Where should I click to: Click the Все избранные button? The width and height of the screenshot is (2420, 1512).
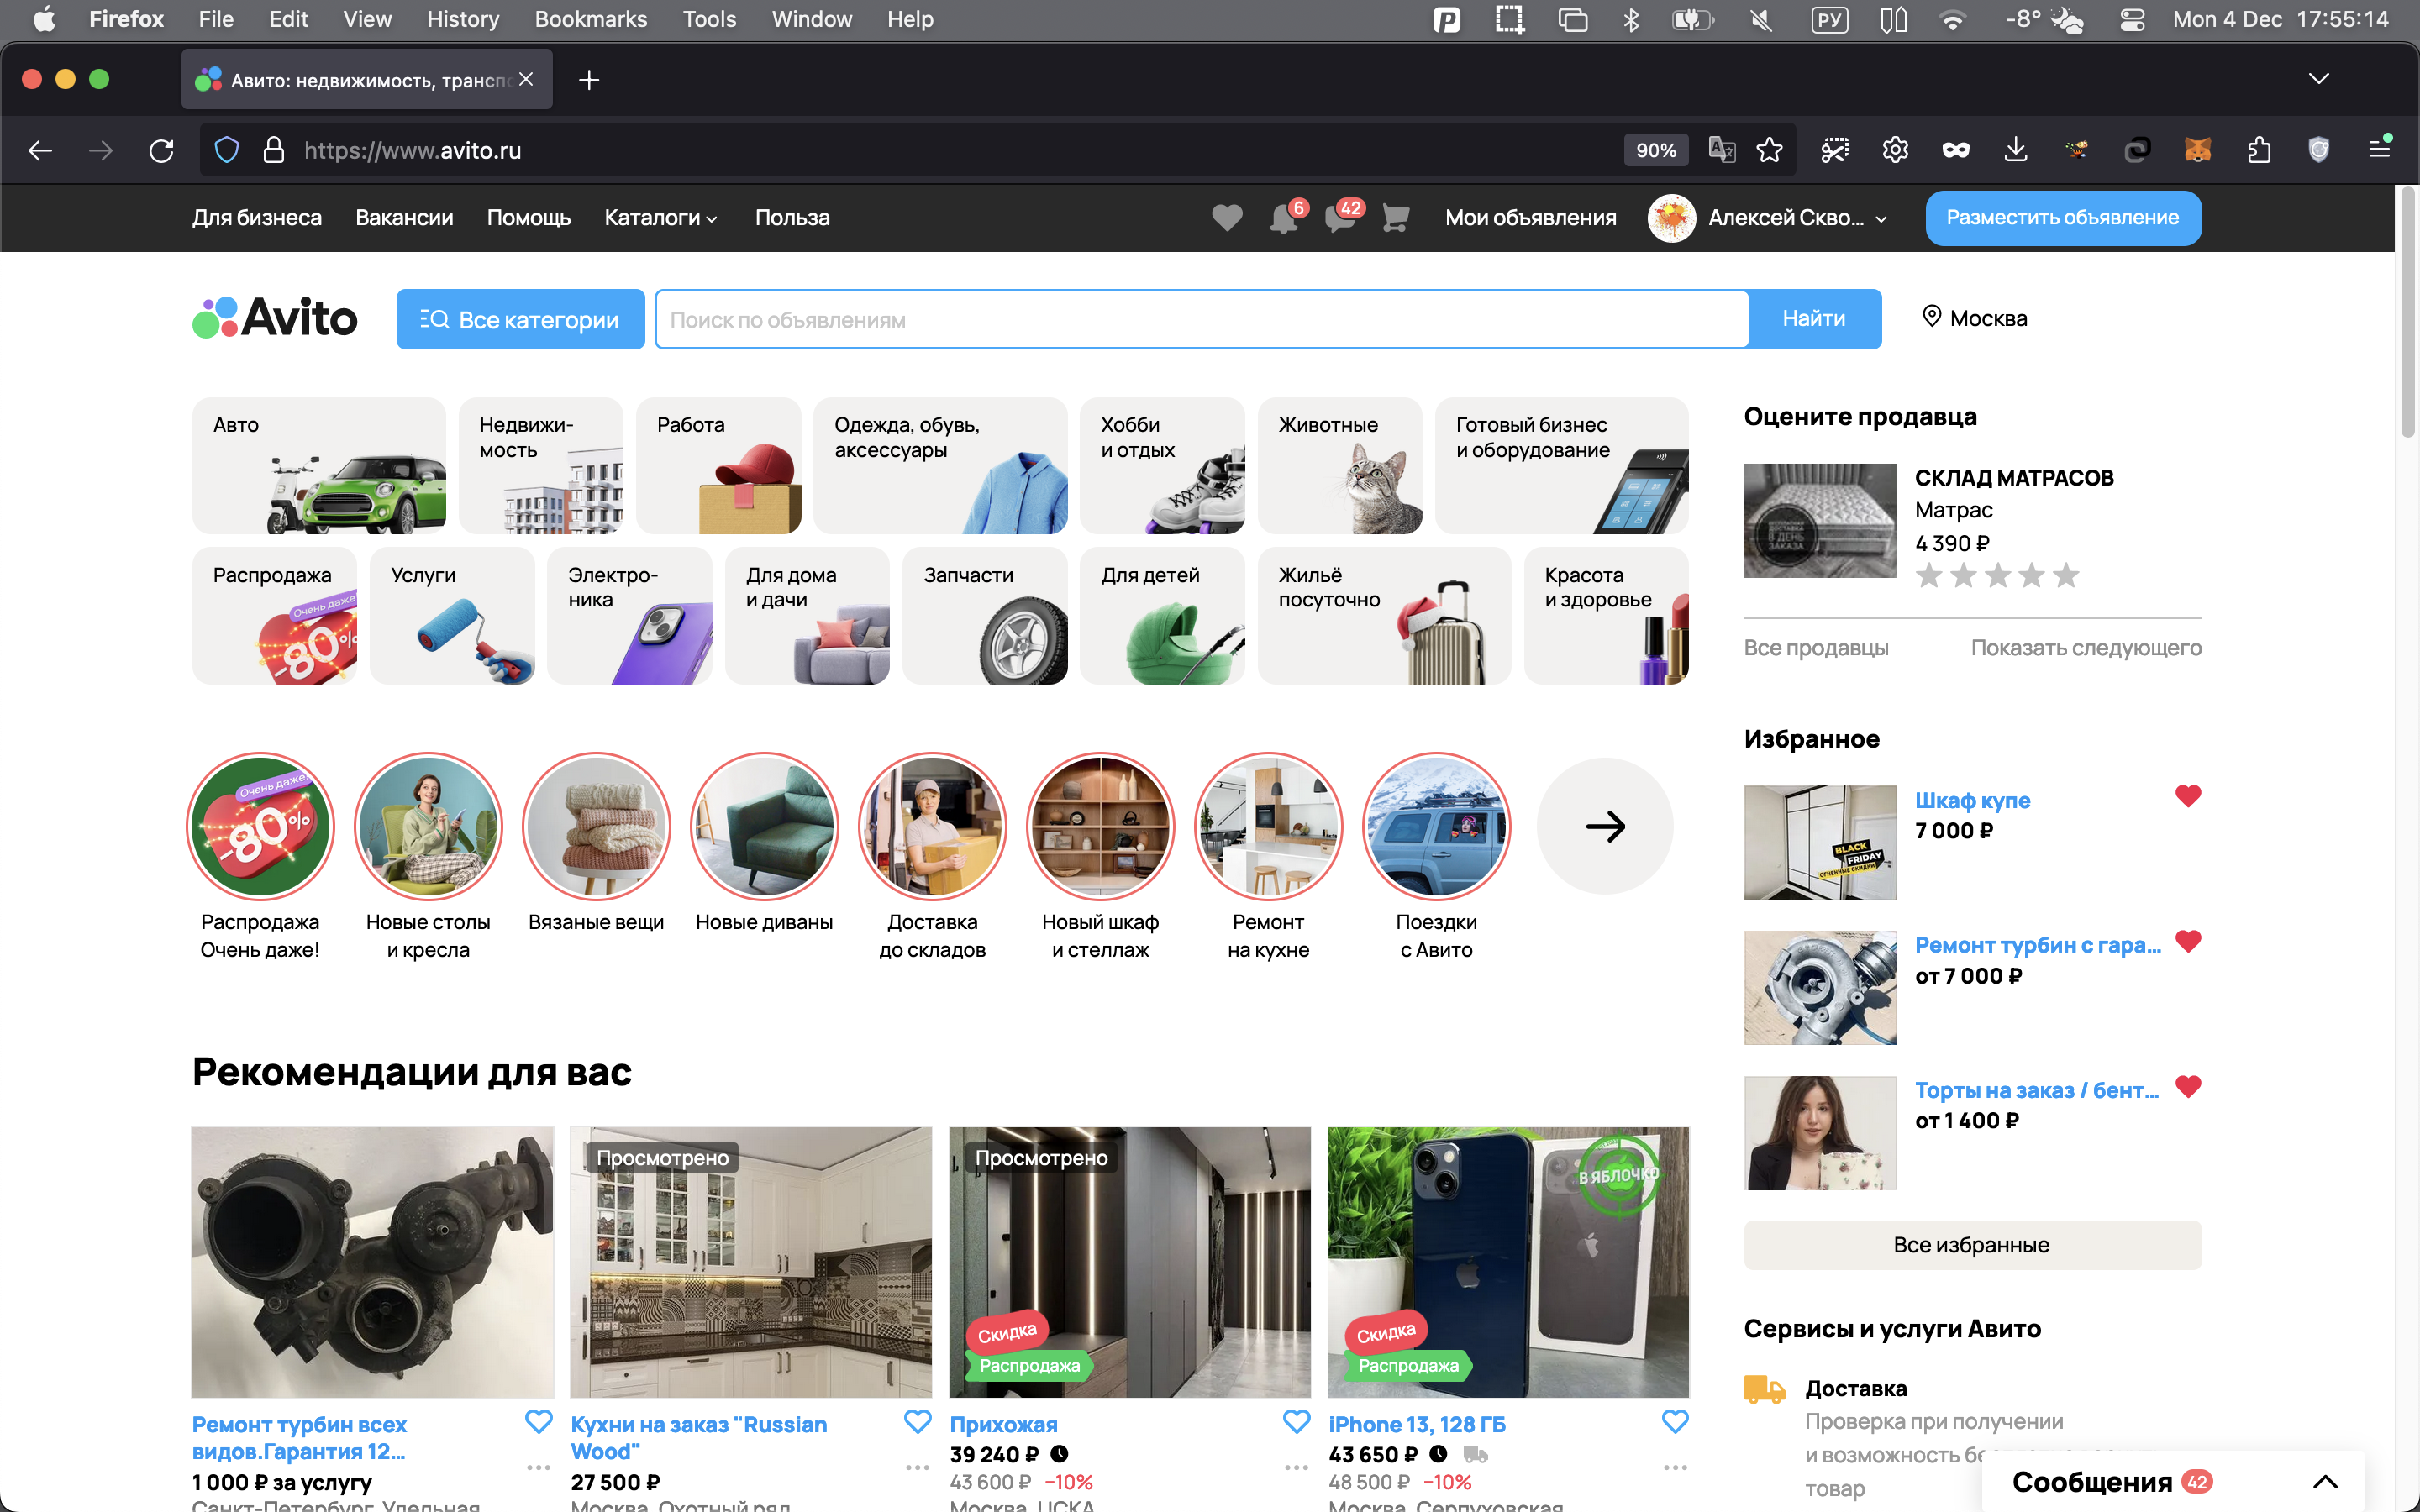click(x=1971, y=1245)
